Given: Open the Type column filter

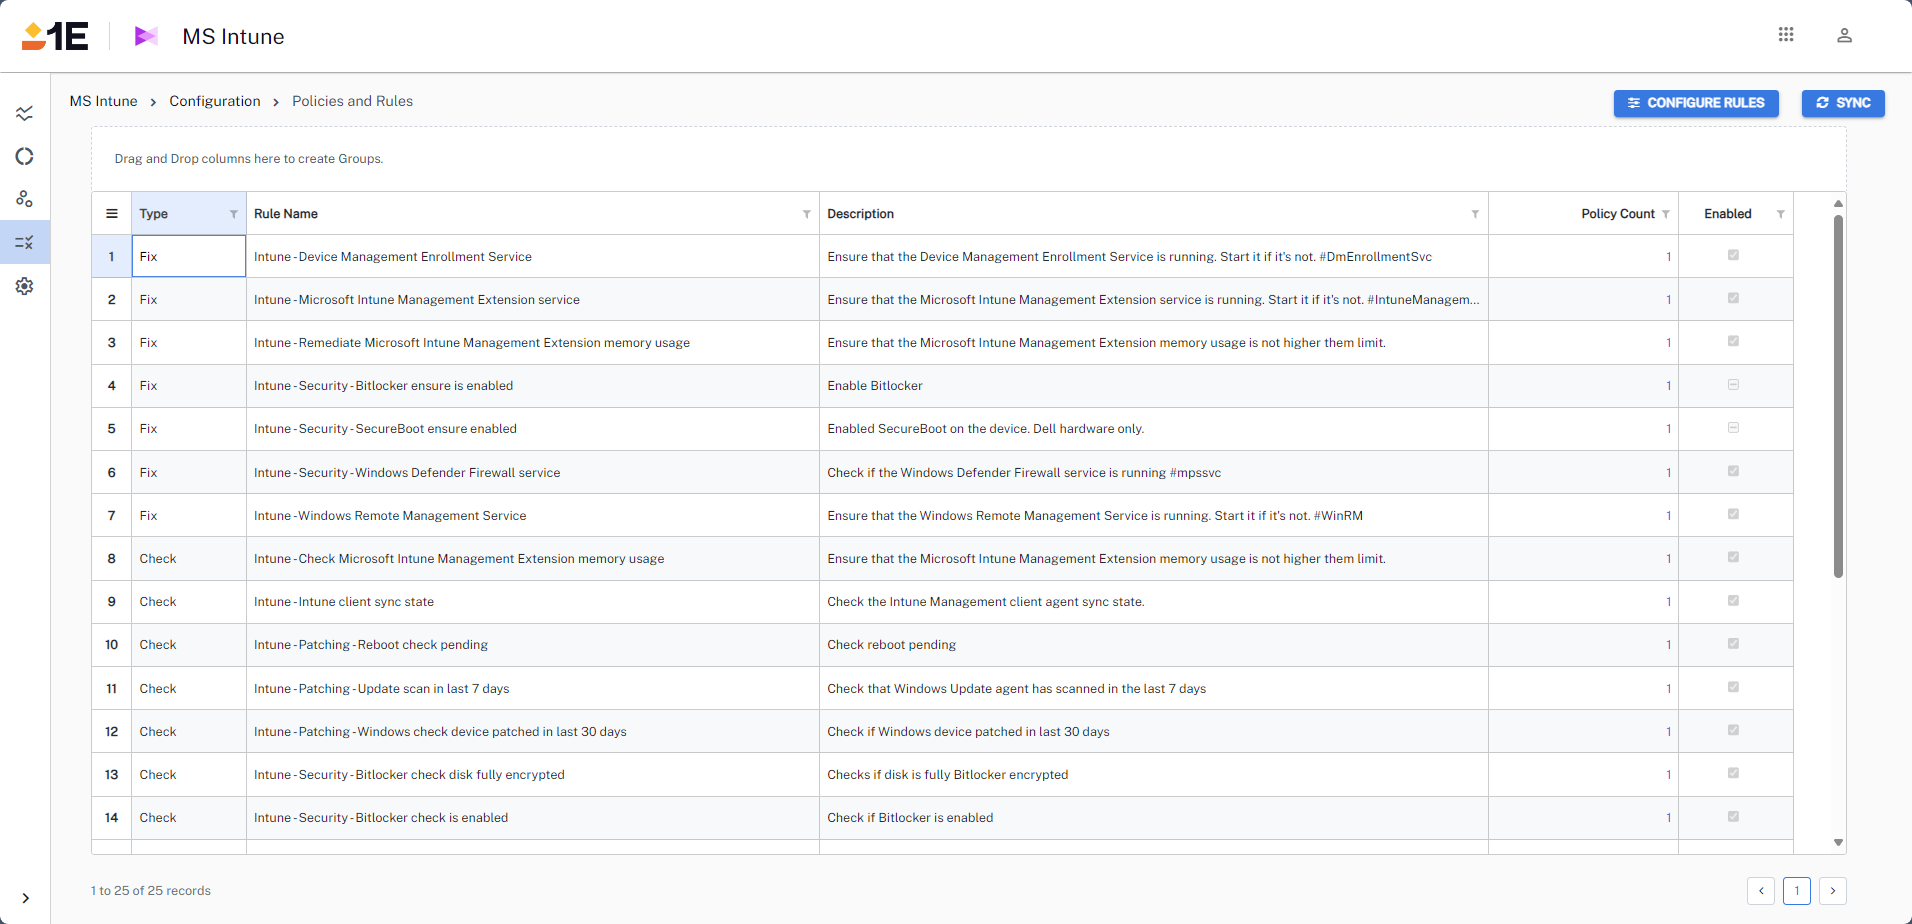Looking at the screenshot, I should [x=234, y=214].
